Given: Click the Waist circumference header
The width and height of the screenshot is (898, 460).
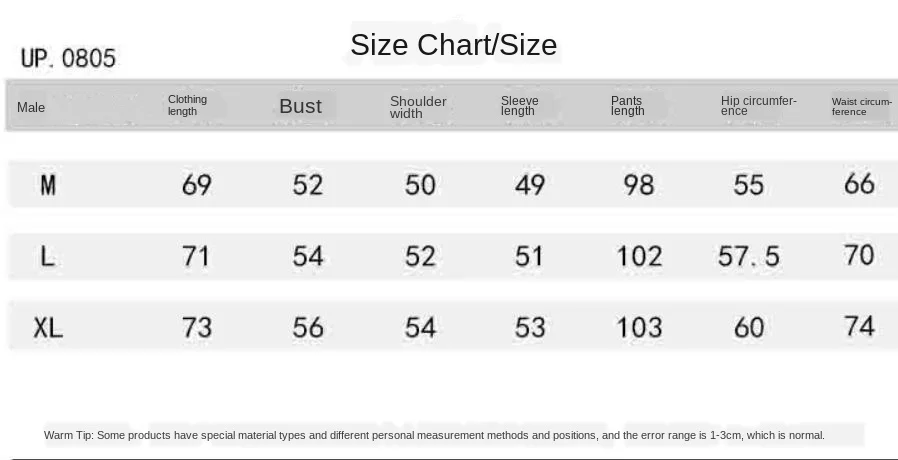Looking at the screenshot, I should (861, 107).
